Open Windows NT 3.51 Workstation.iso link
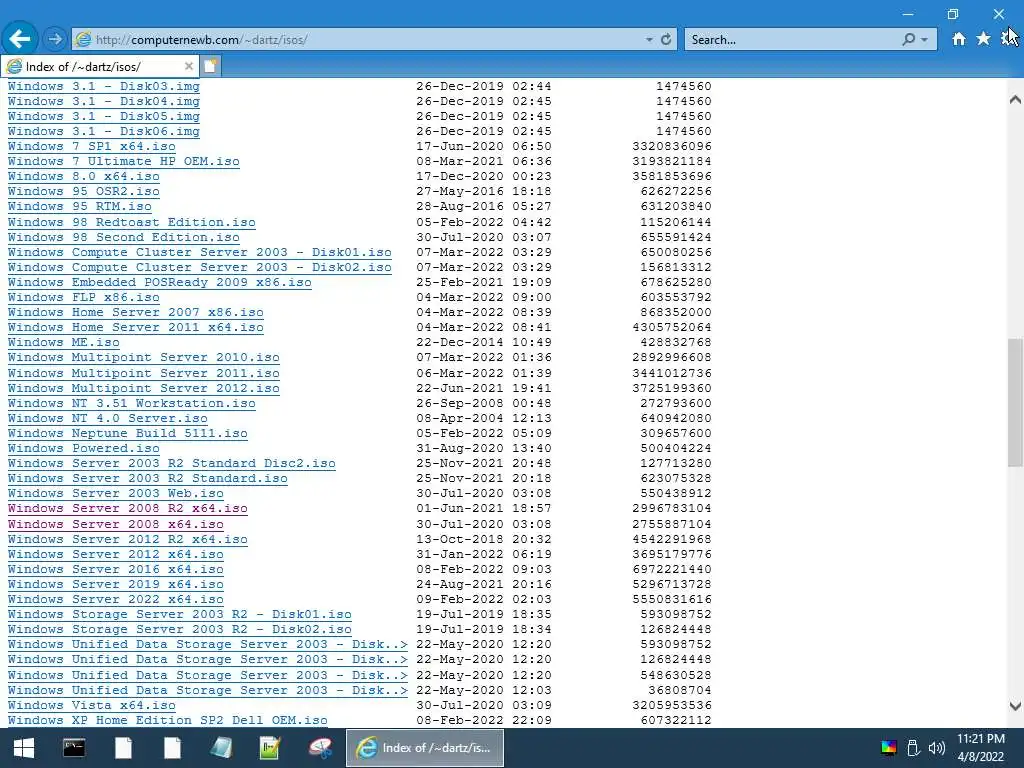This screenshot has width=1024, height=768. click(131, 403)
